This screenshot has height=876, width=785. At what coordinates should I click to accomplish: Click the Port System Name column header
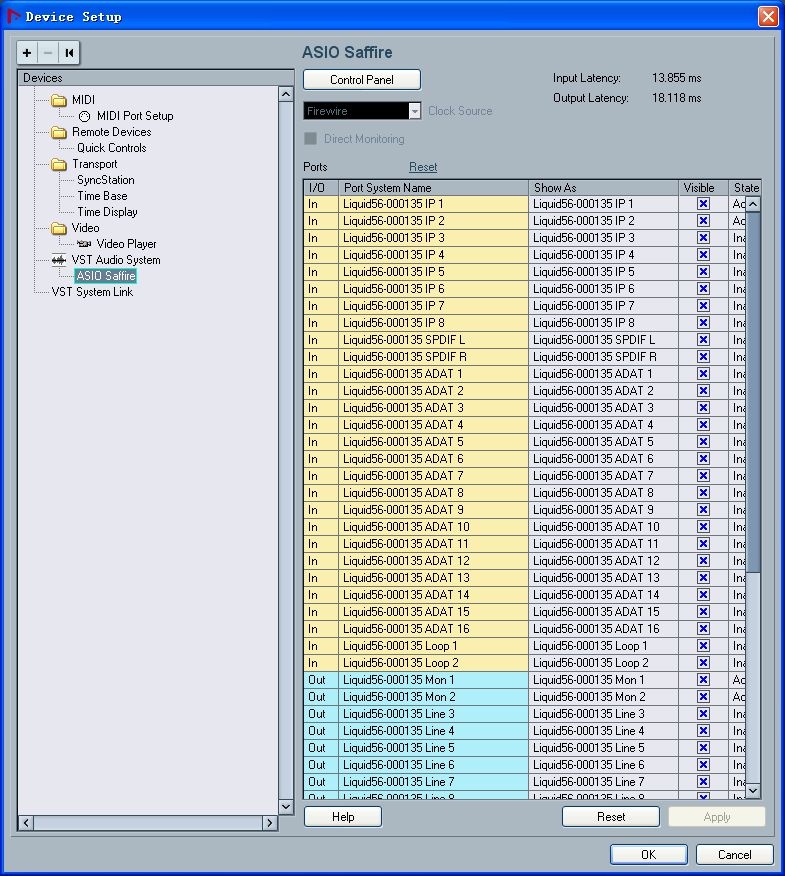434,188
